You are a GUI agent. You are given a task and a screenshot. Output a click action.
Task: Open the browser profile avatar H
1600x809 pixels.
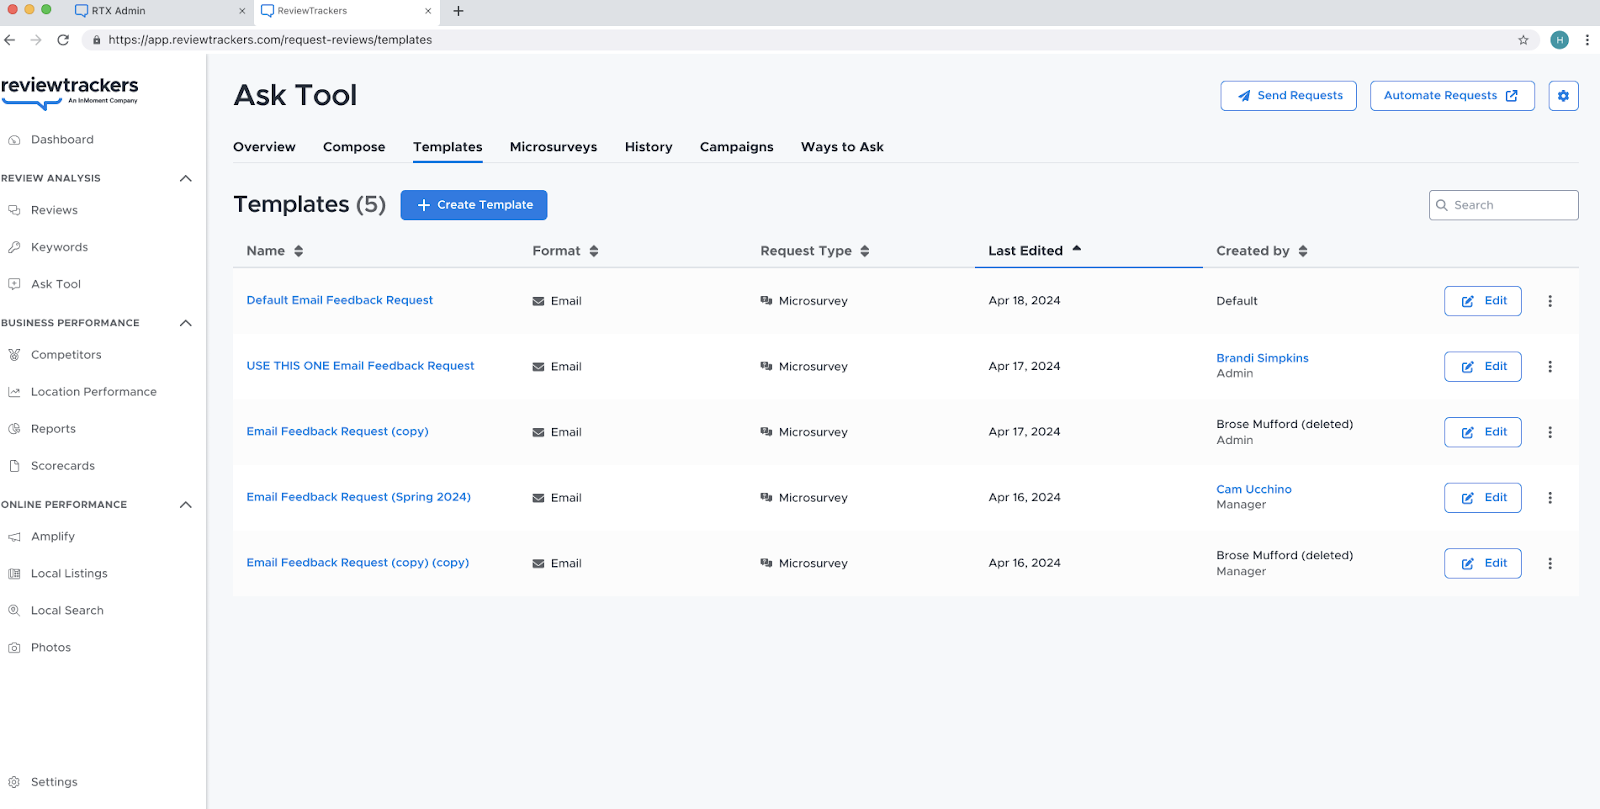(x=1559, y=40)
